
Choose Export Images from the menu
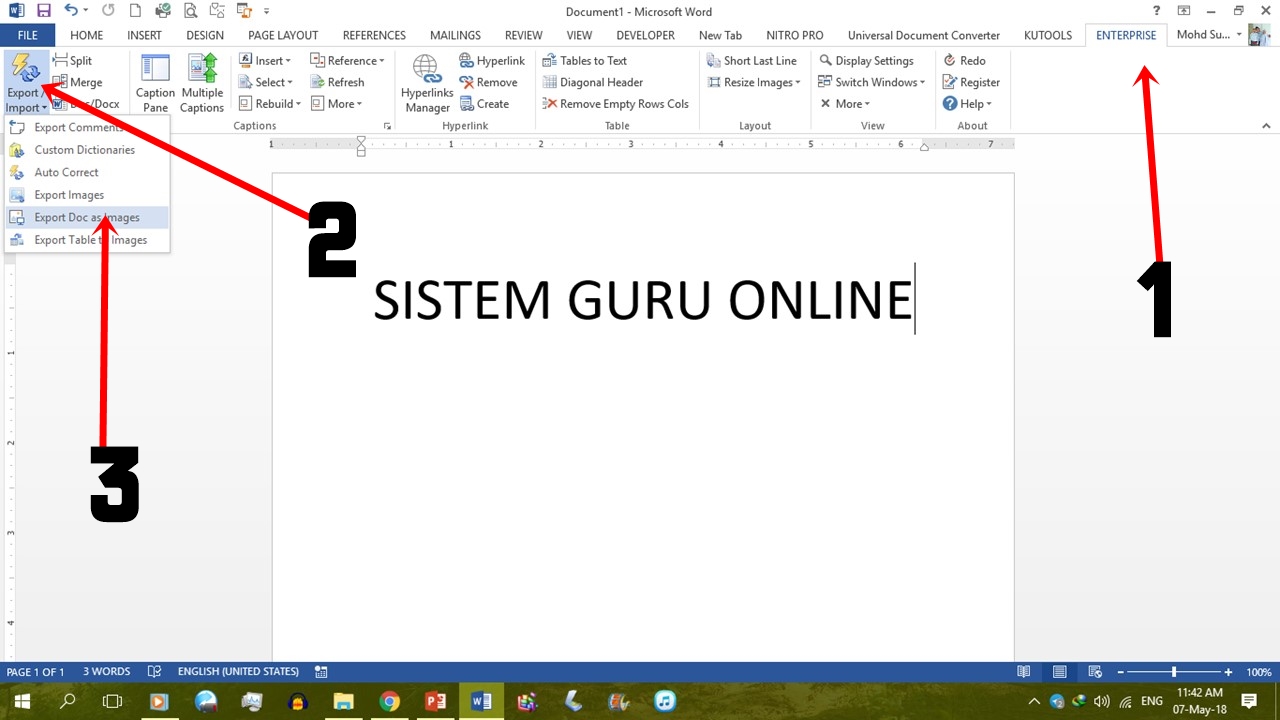[87, 195]
